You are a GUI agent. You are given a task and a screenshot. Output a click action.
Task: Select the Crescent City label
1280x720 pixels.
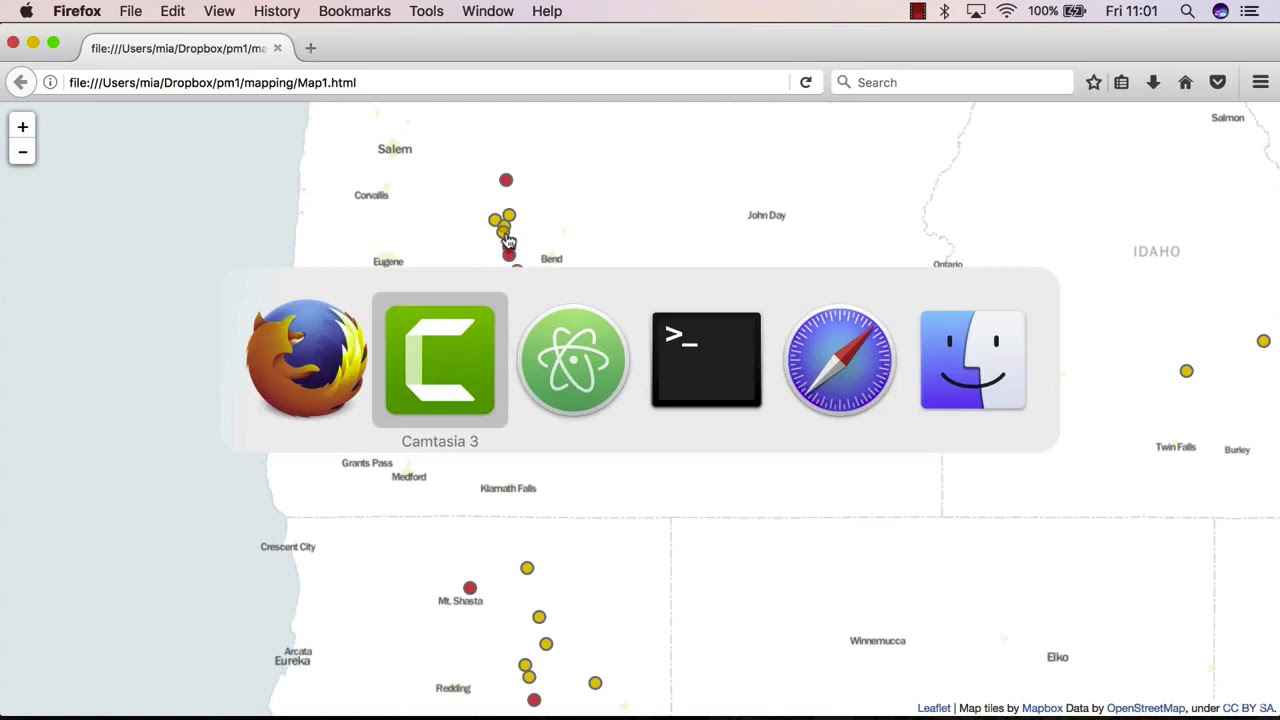(288, 547)
